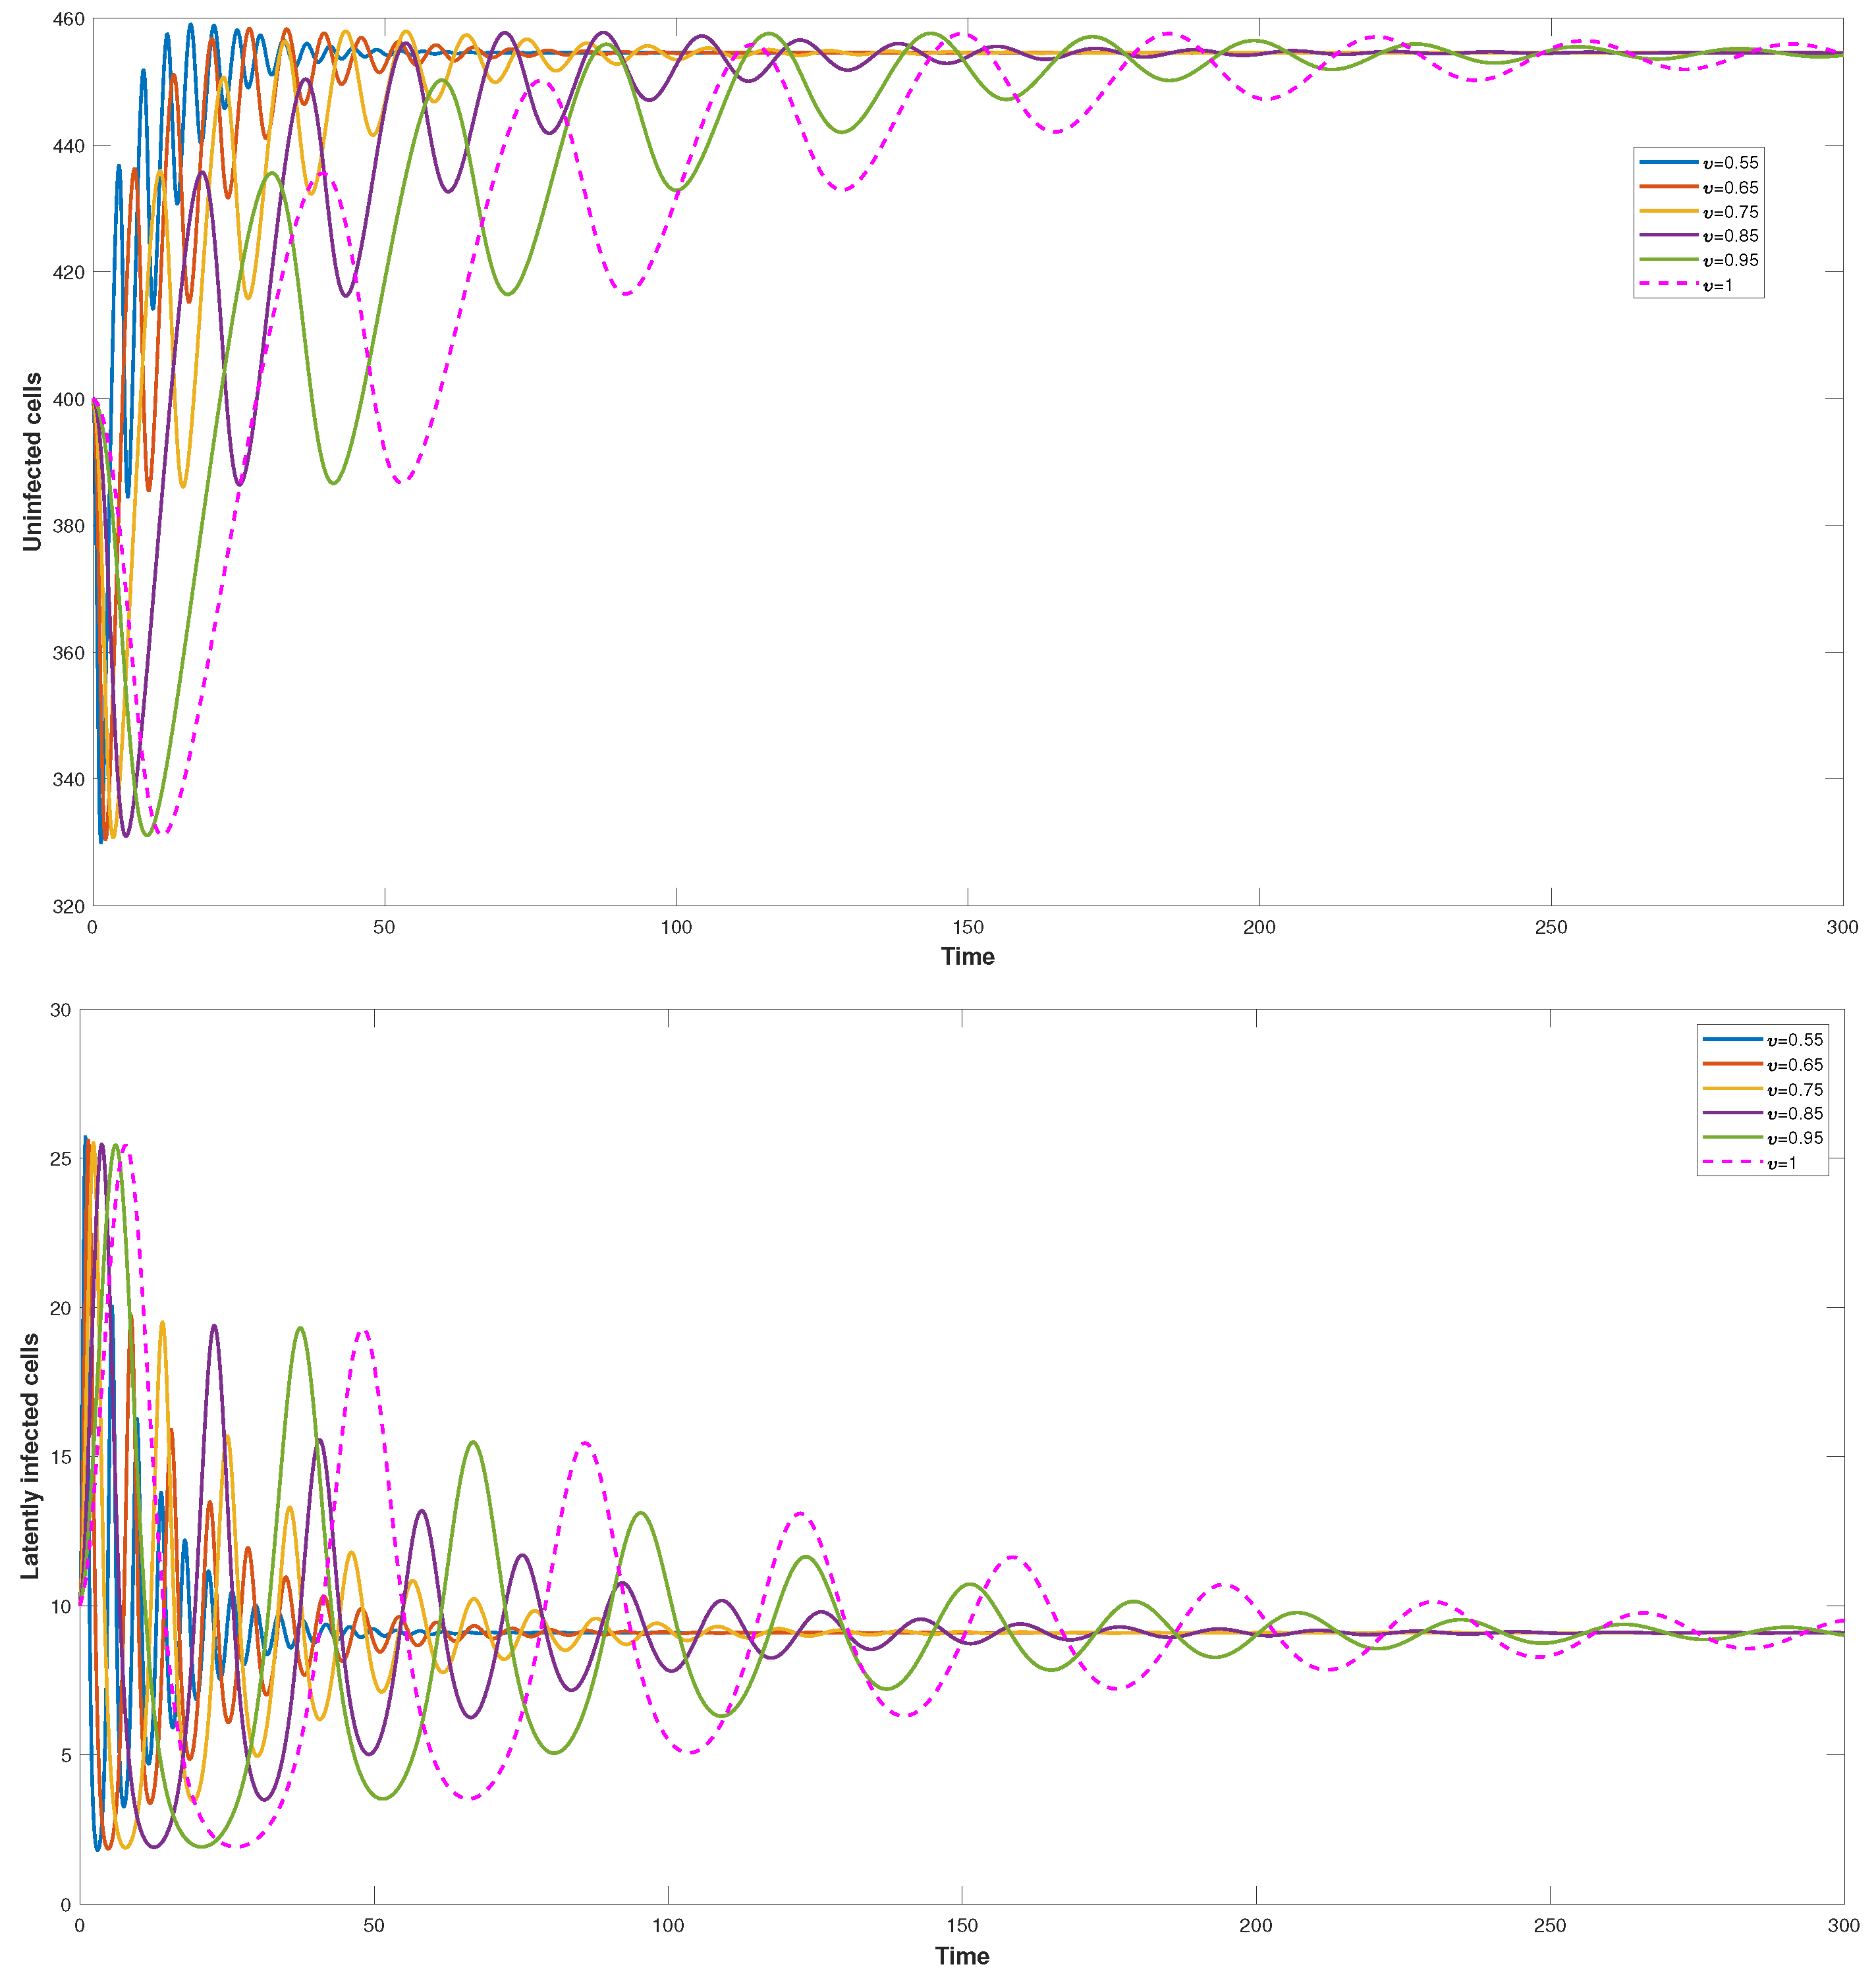Click the purple line sample in top legend
1876x1977 pixels.
pos(1668,236)
